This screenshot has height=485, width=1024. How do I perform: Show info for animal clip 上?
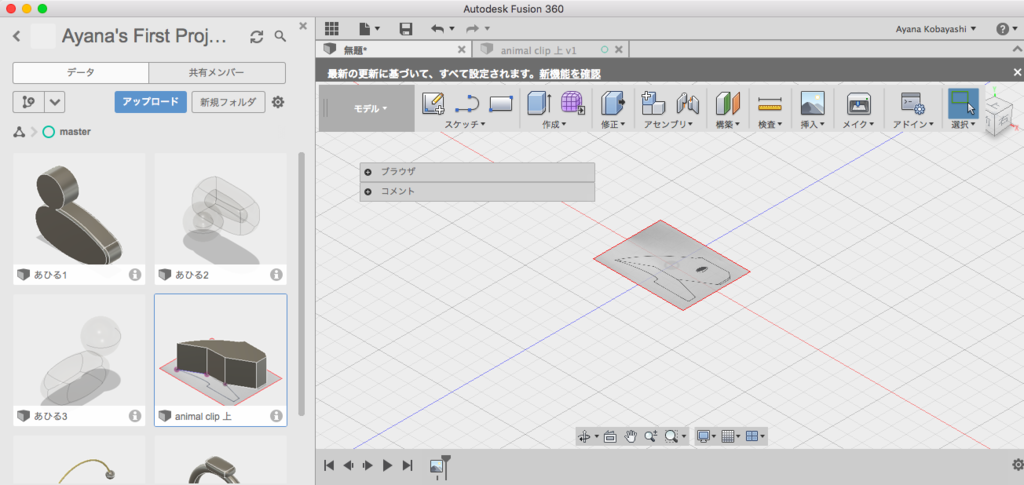click(x=276, y=416)
